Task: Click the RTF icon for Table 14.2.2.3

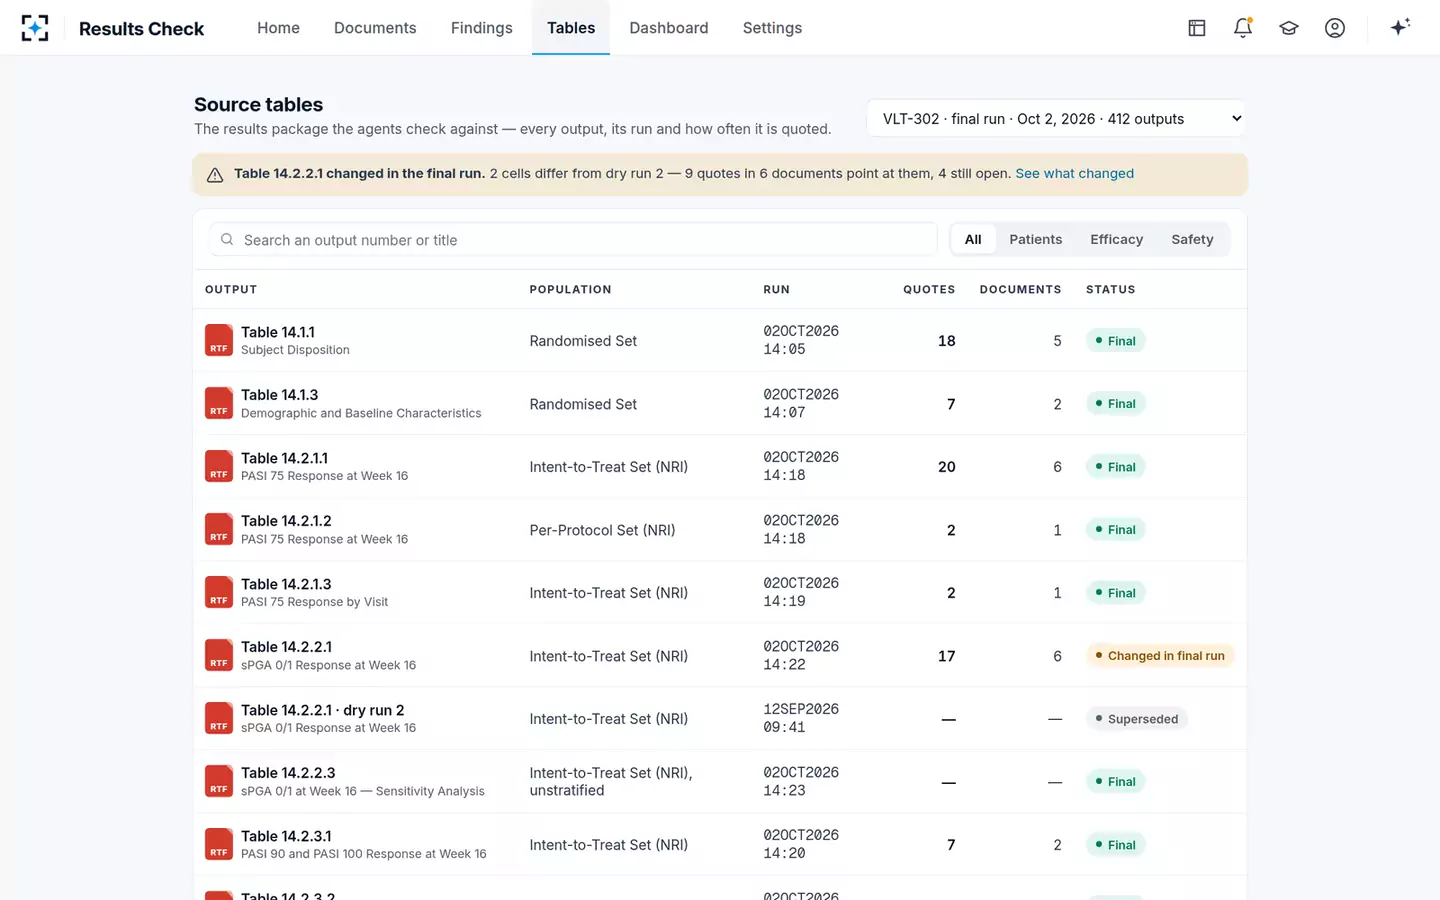Action: click(x=219, y=781)
